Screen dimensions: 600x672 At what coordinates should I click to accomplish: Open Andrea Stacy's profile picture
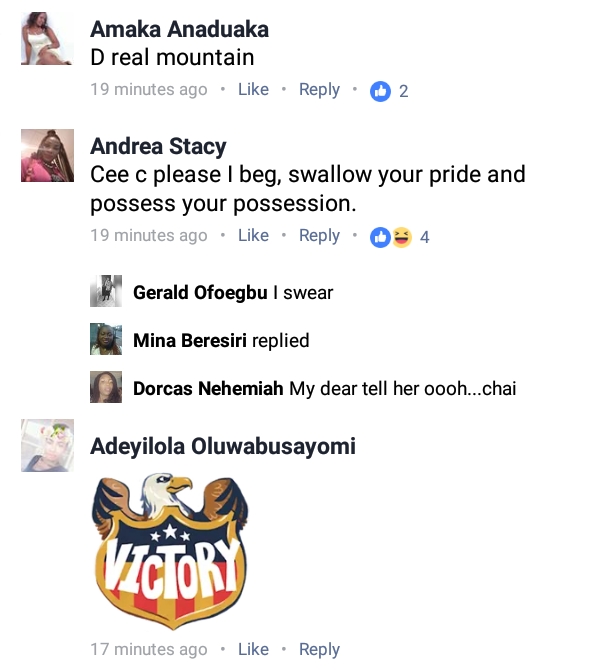47,155
